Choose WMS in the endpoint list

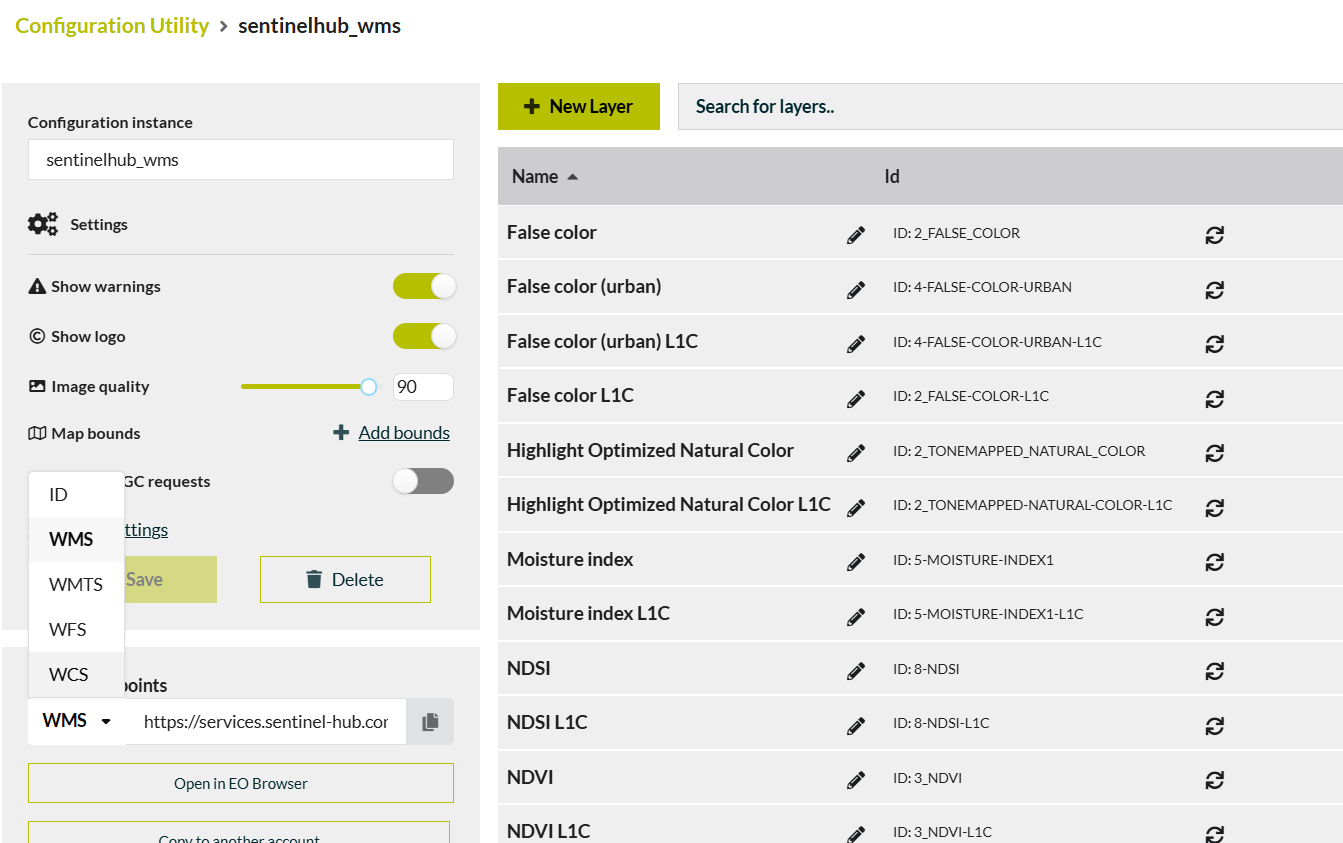tap(76, 539)
